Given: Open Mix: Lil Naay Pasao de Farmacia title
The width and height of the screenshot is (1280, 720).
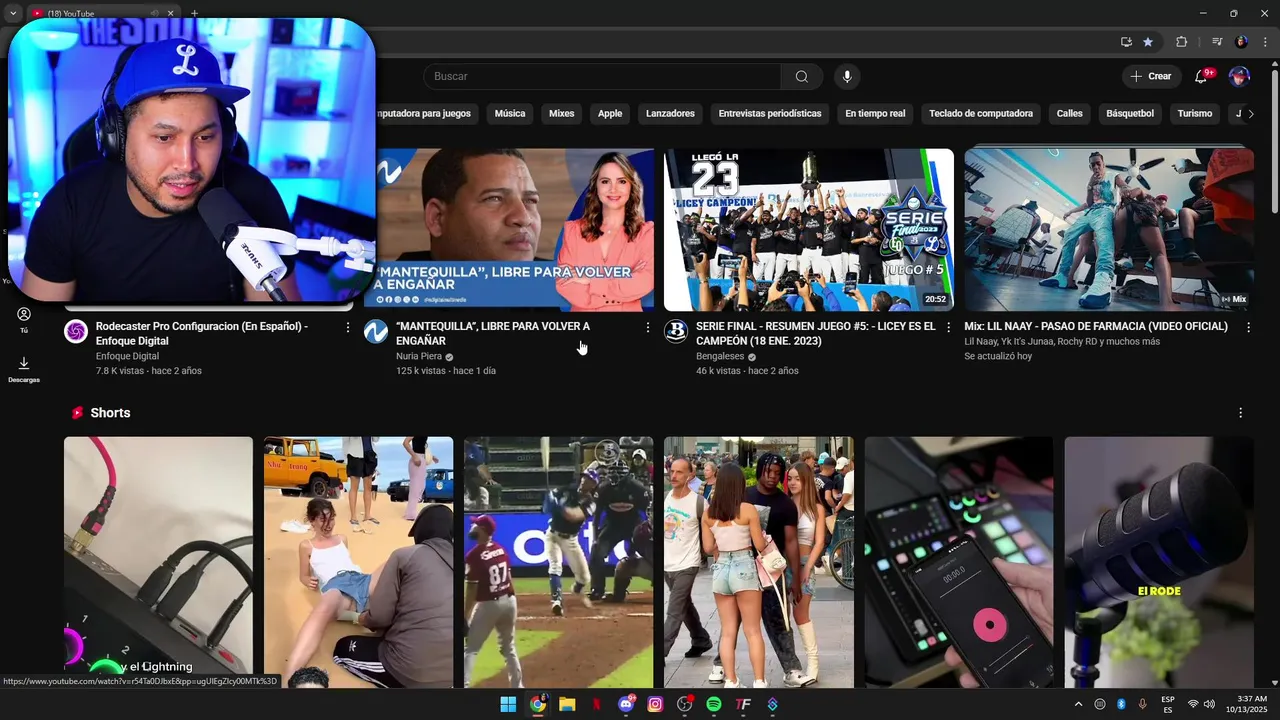Looking at the screenshot, I should [x=1096, y=326].
